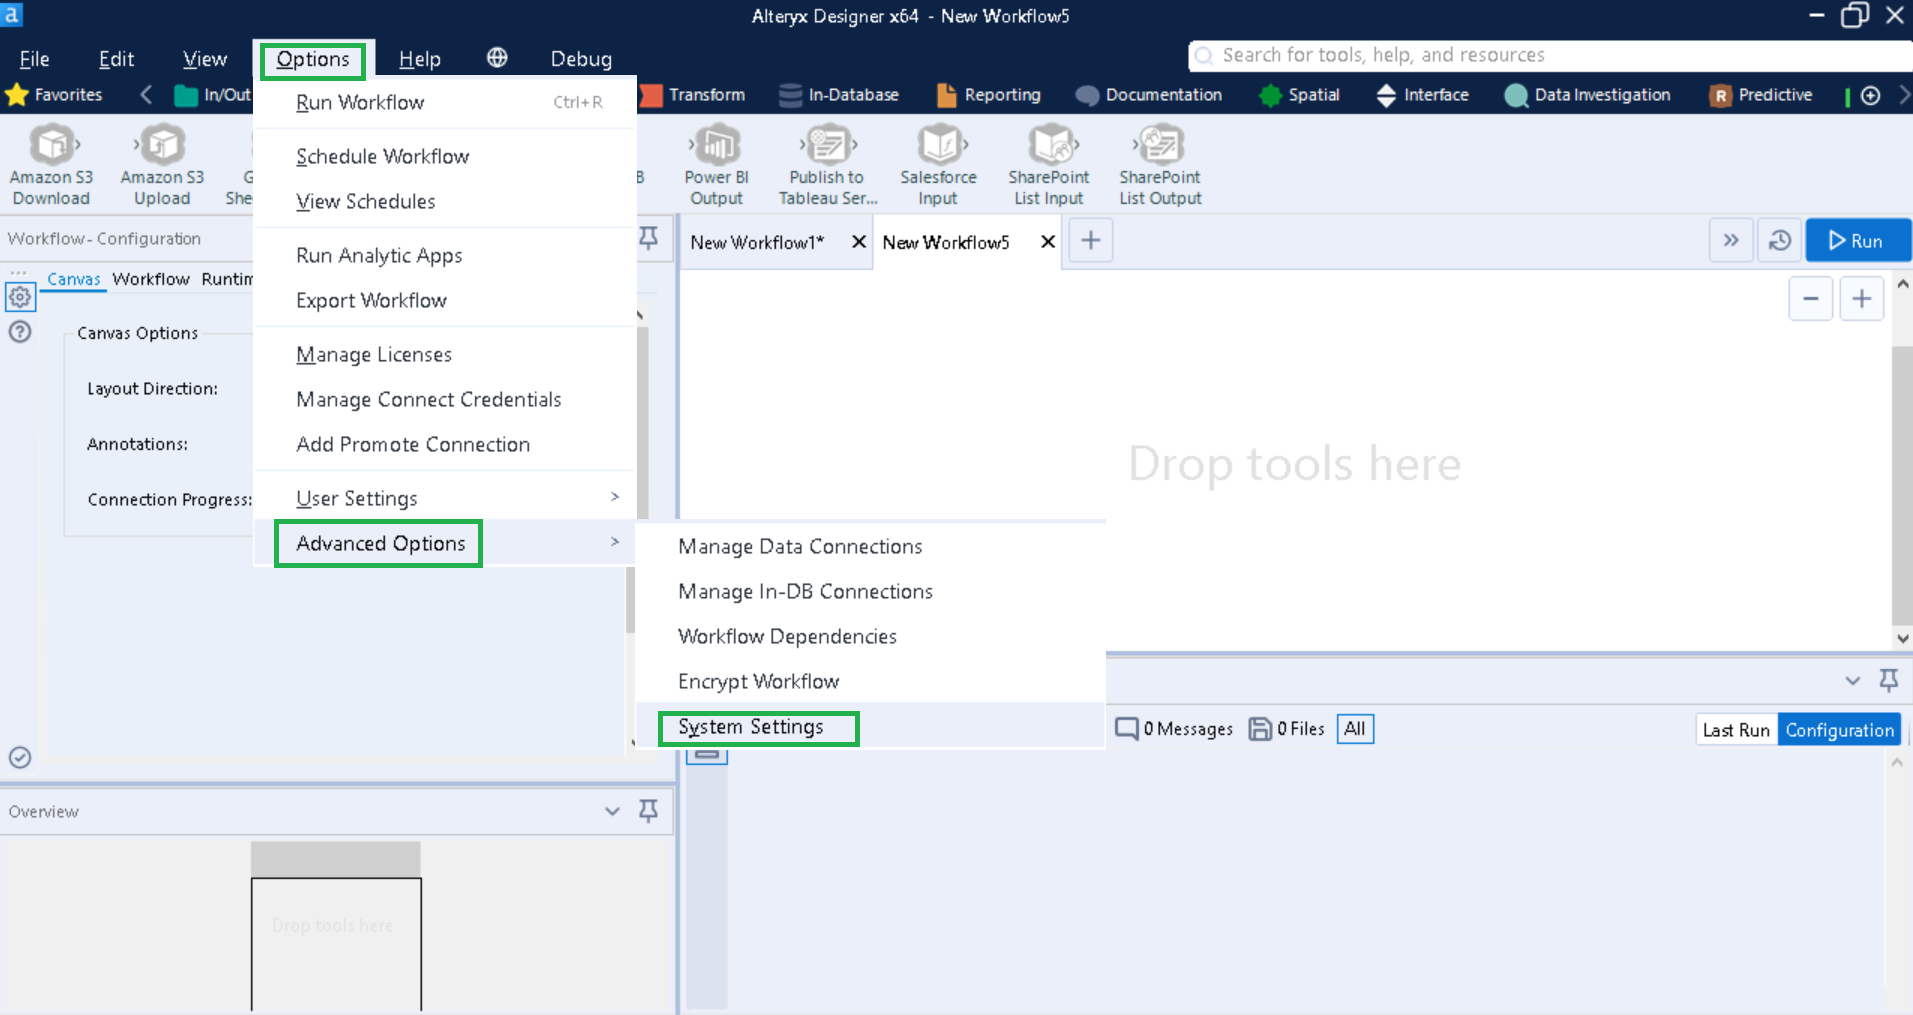Open the Favorites tool category
1913x1015 pixels.
[54, 95]
